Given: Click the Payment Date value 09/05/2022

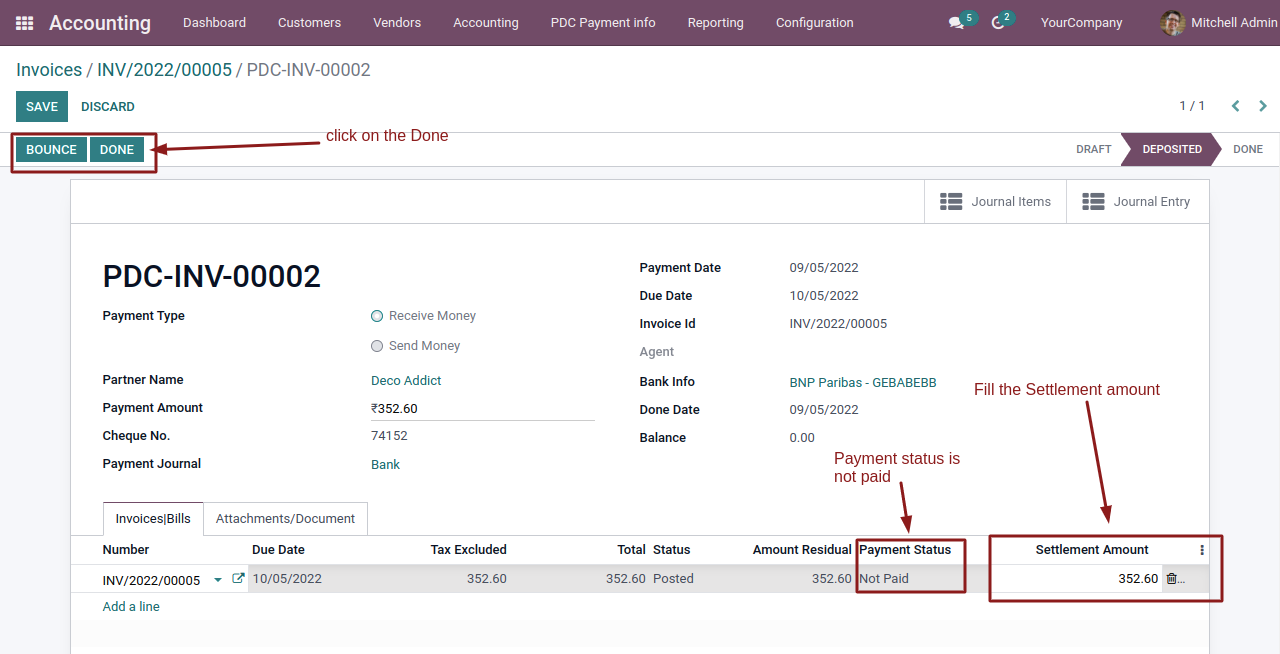Looking at the screenshot, I should coord(824,268).
